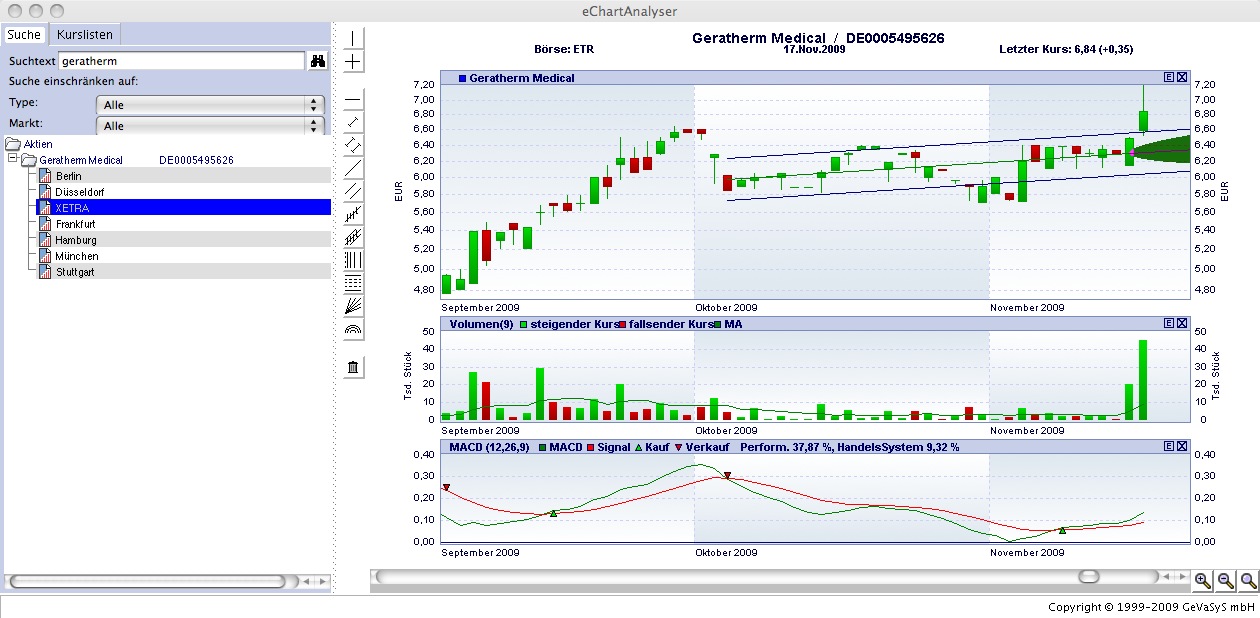This screenshot has height=618, width=1260.
Task: Select the Fibonacci arcs tool
Action: 353,329
